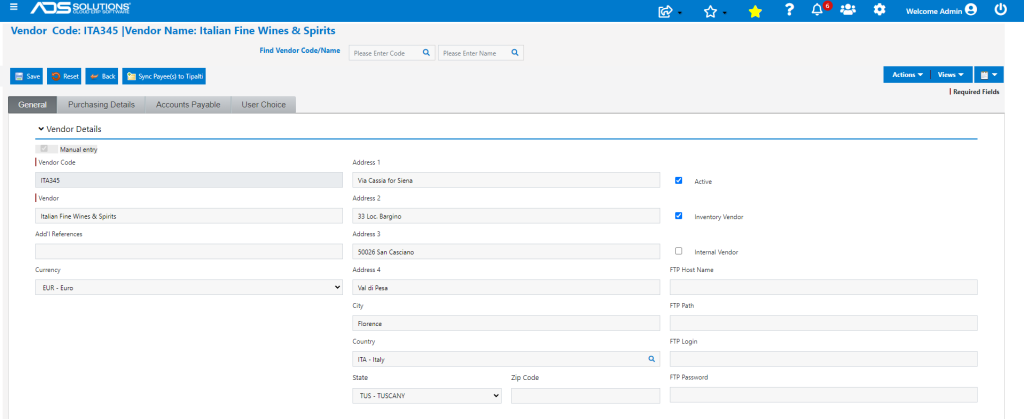Screen dimensions: 1024x419
Task: Click the Address 1 field
Action: [506, 180]
